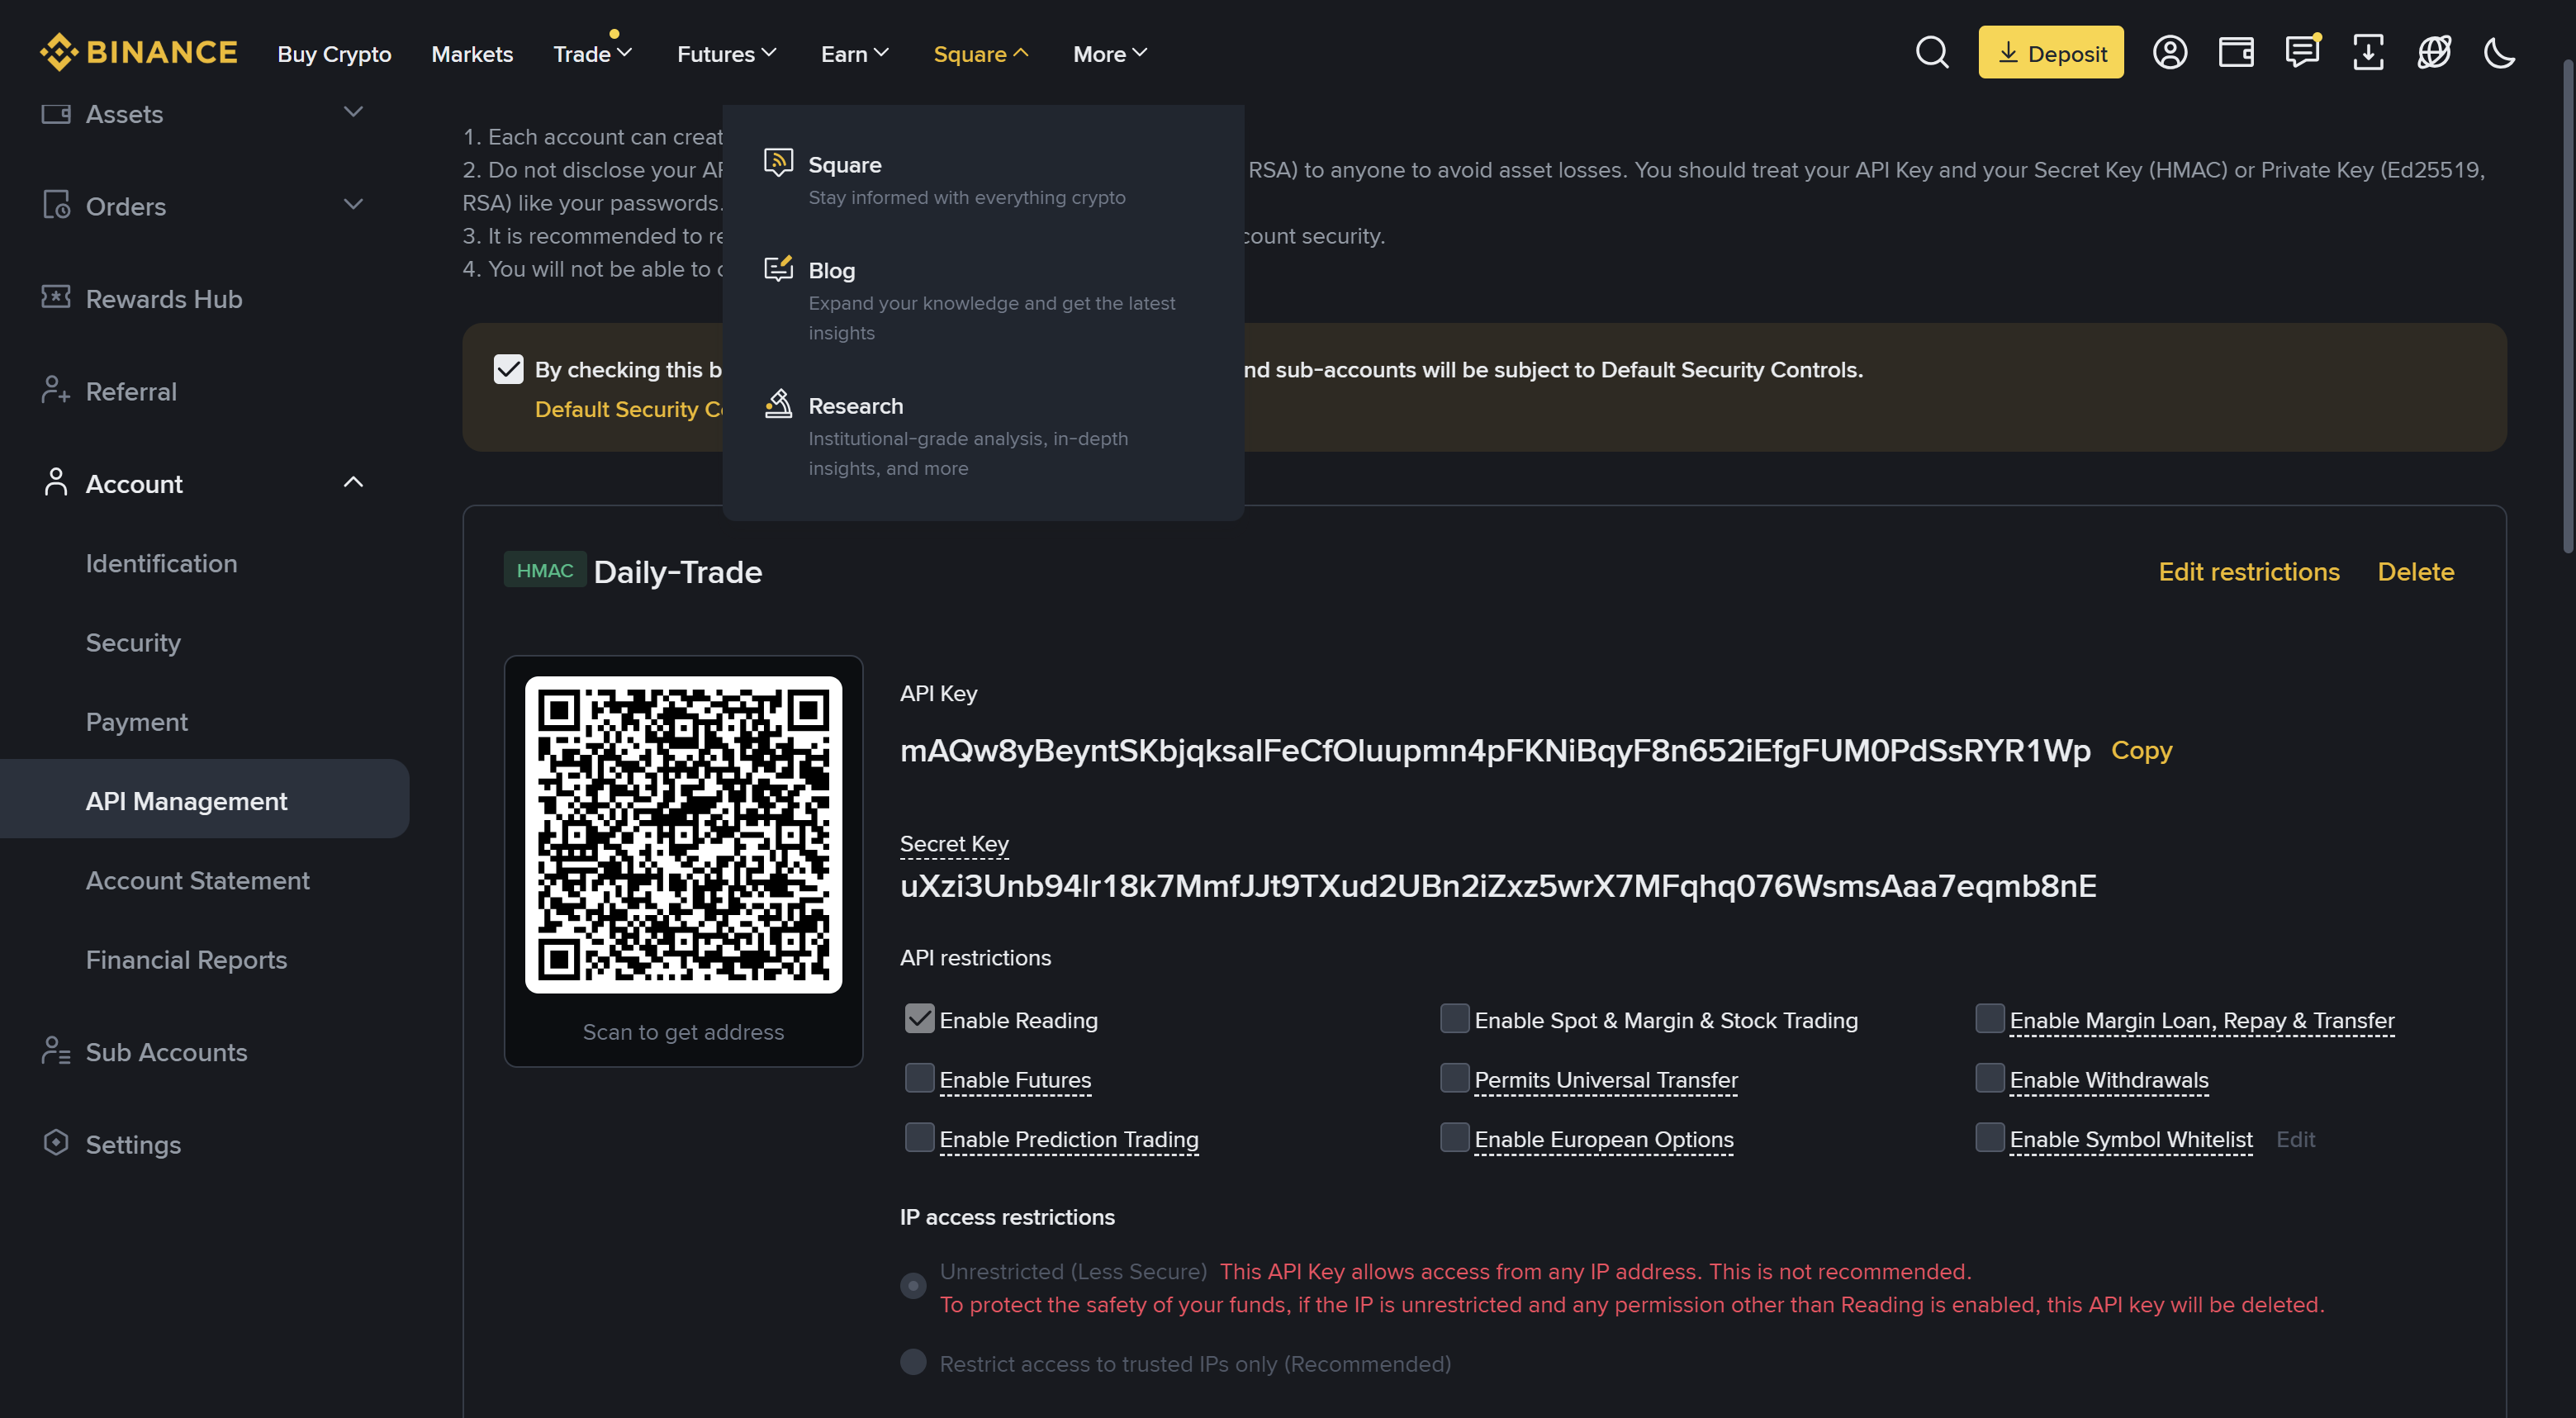Check Enable Prediction Trading checkbox
Image resolution: width=2576 pixels, height=1418 pixels.
(919, 1138)
